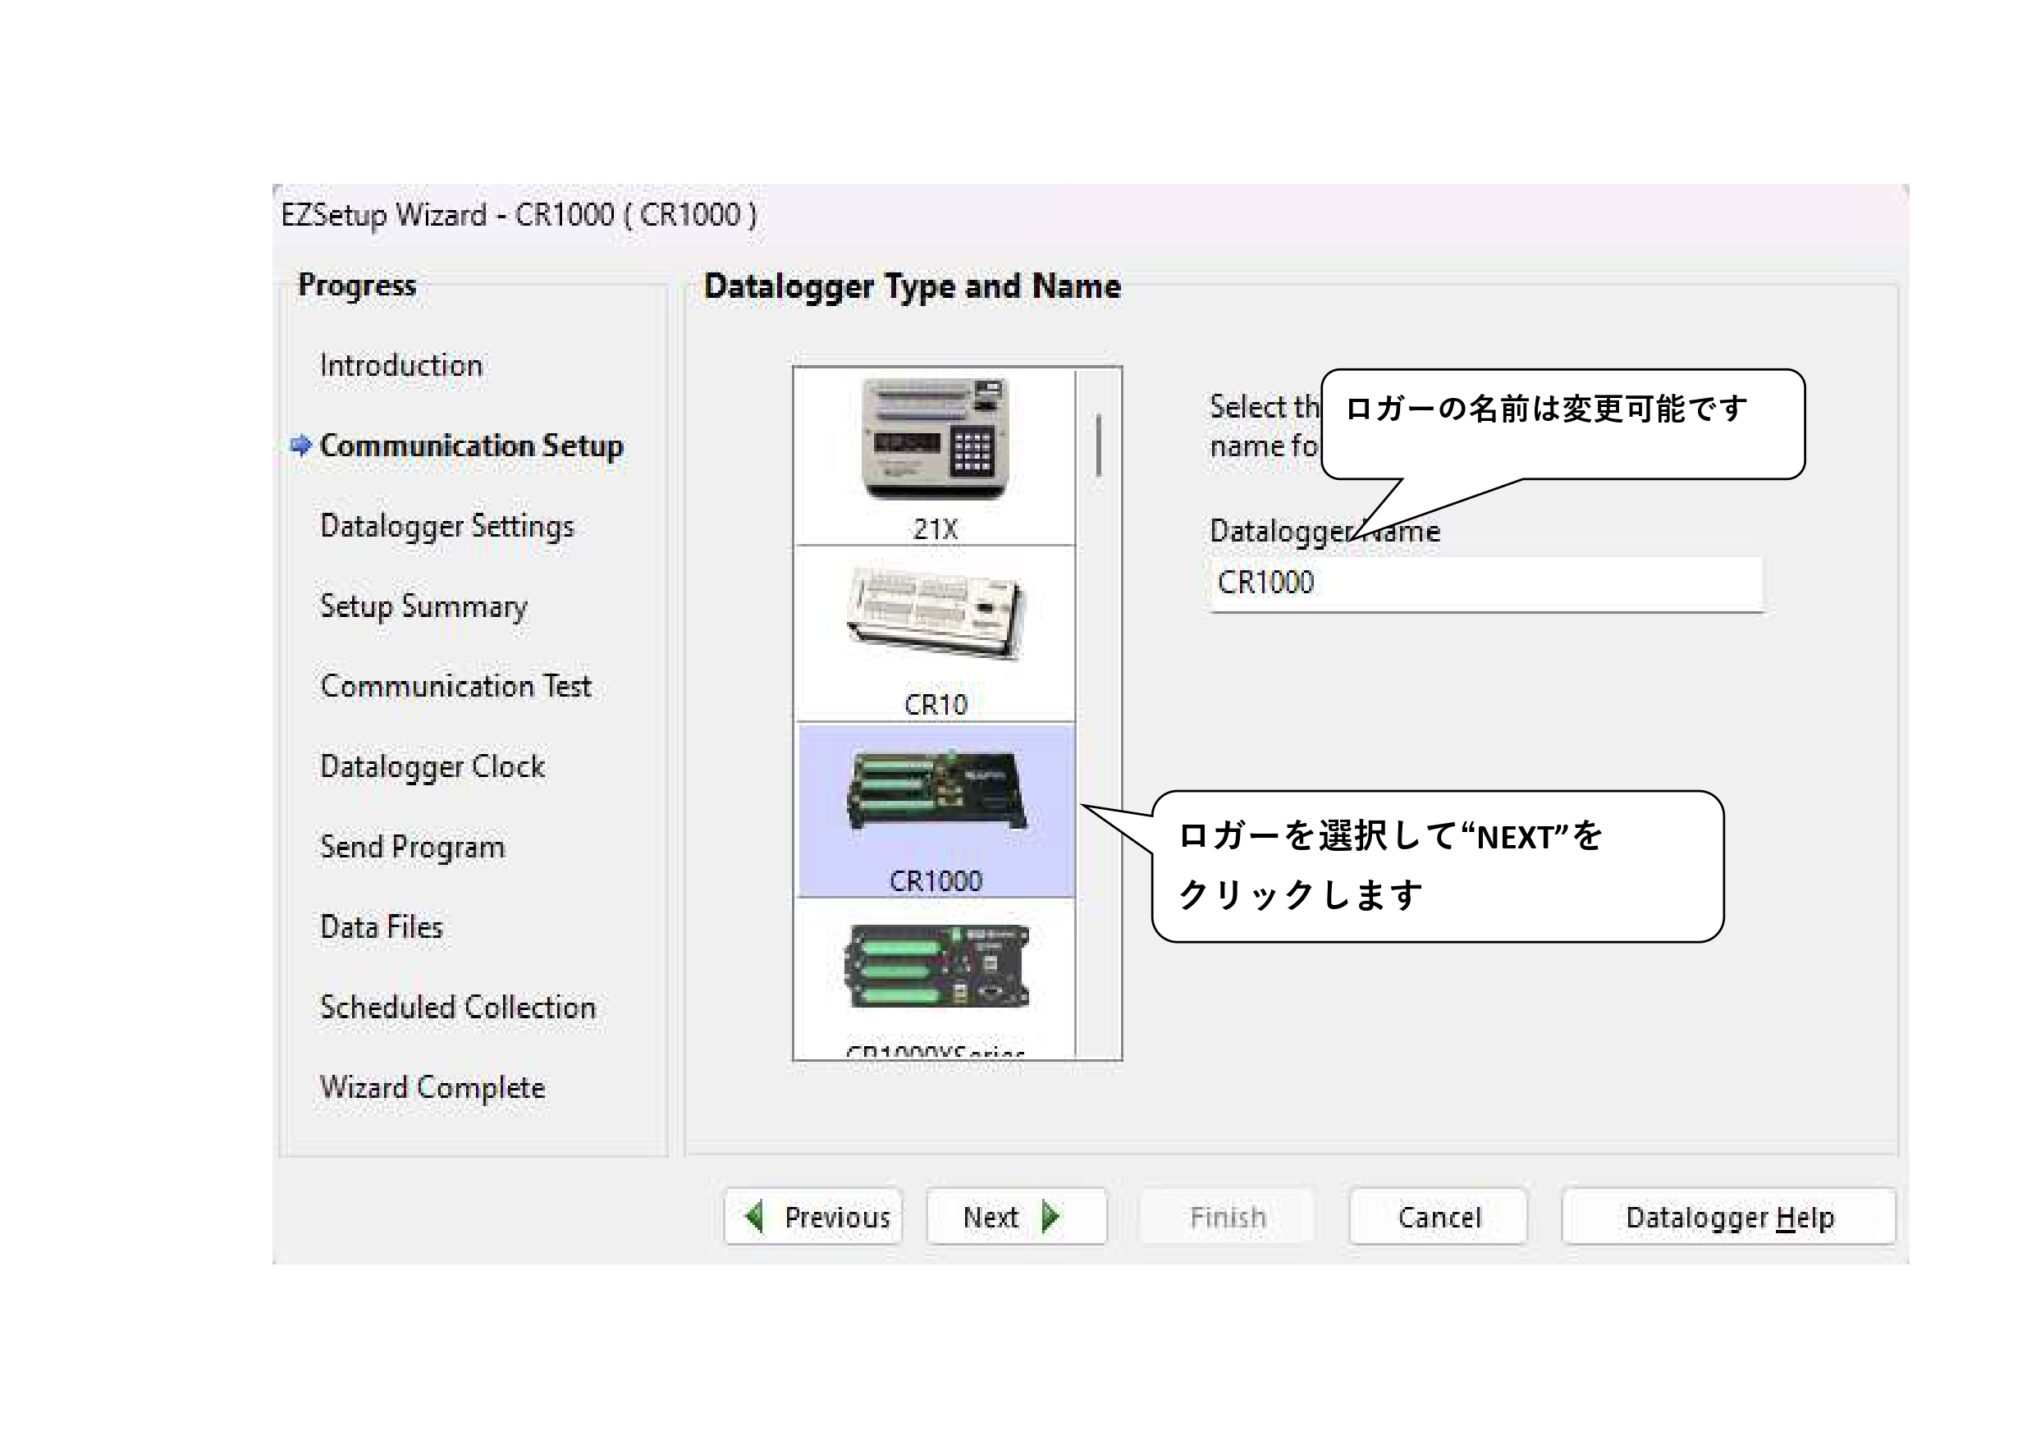The height and width of the screenshot is (1440, 2036).
Task: Click the Send Program progress step
Action: (x=412, y=848)
